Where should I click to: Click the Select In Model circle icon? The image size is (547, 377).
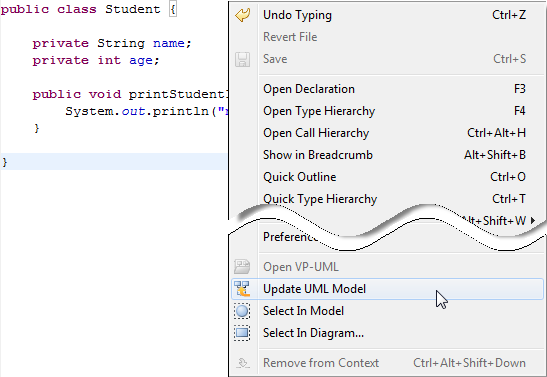(242, 311)
